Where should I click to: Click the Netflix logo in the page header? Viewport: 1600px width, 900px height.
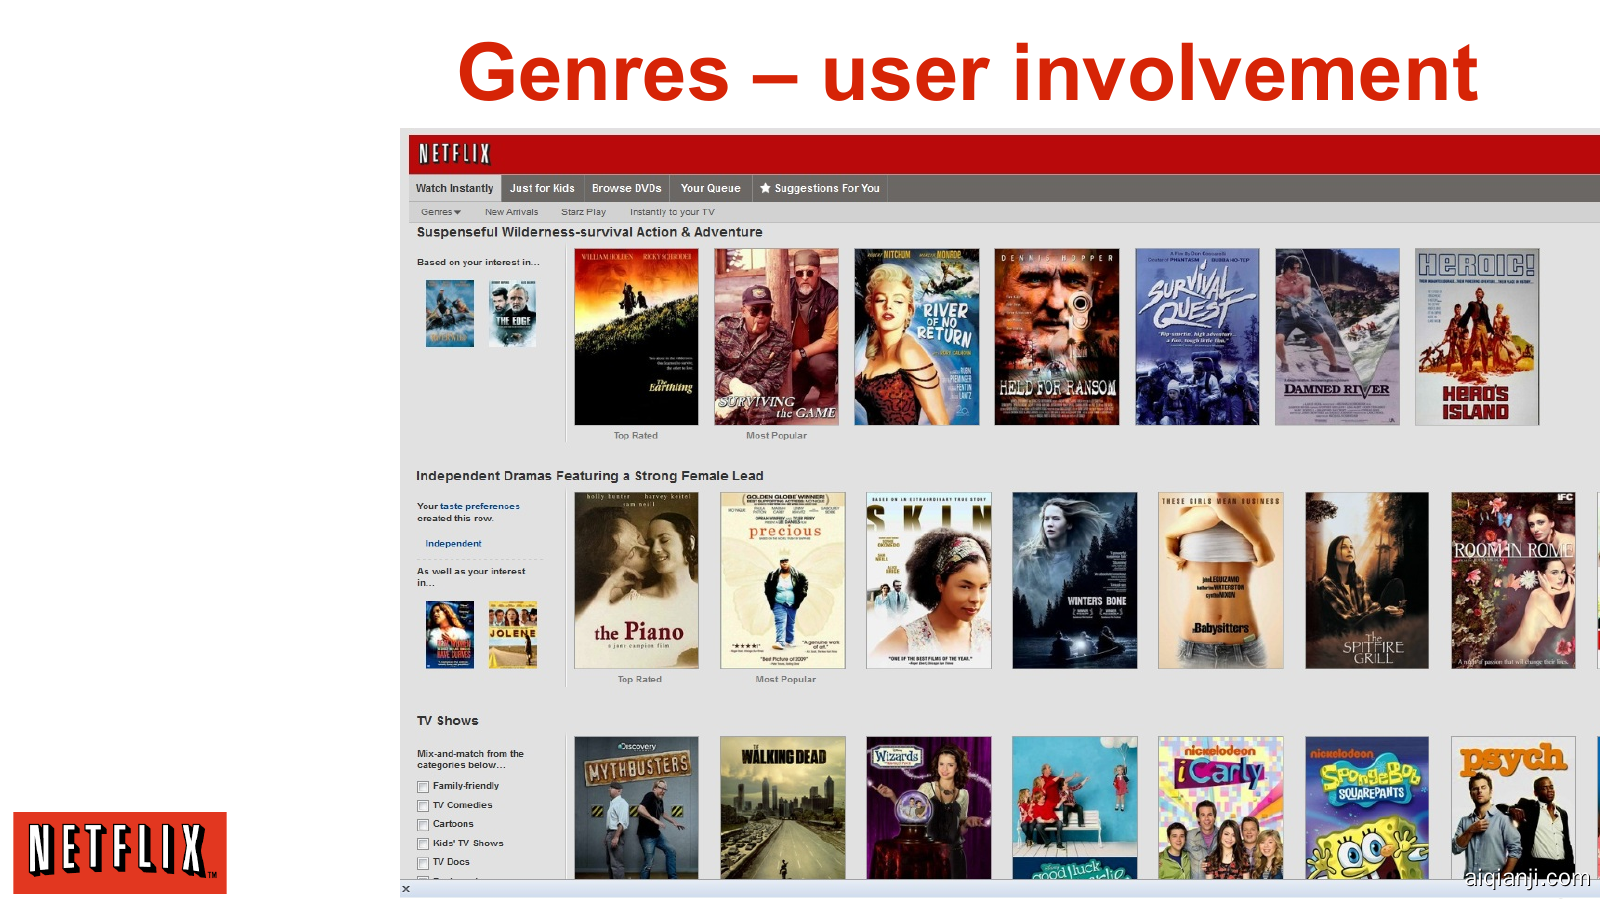click(x=453, y=153)
